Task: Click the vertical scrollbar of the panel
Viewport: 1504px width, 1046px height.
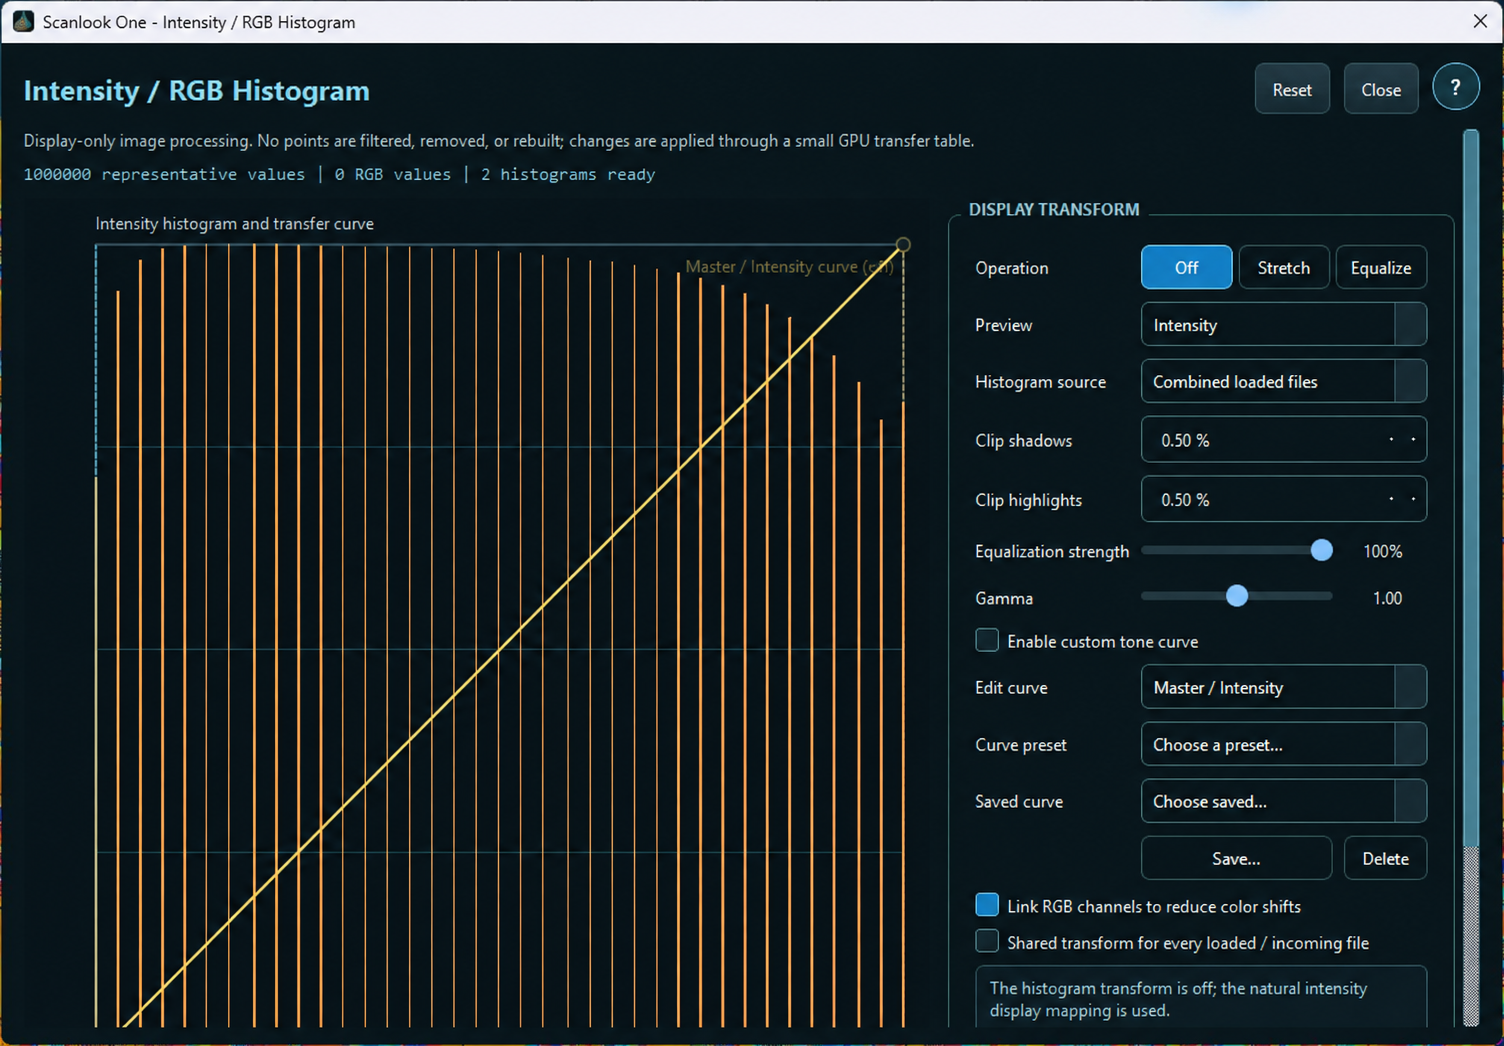Action: pos(1470,578)
